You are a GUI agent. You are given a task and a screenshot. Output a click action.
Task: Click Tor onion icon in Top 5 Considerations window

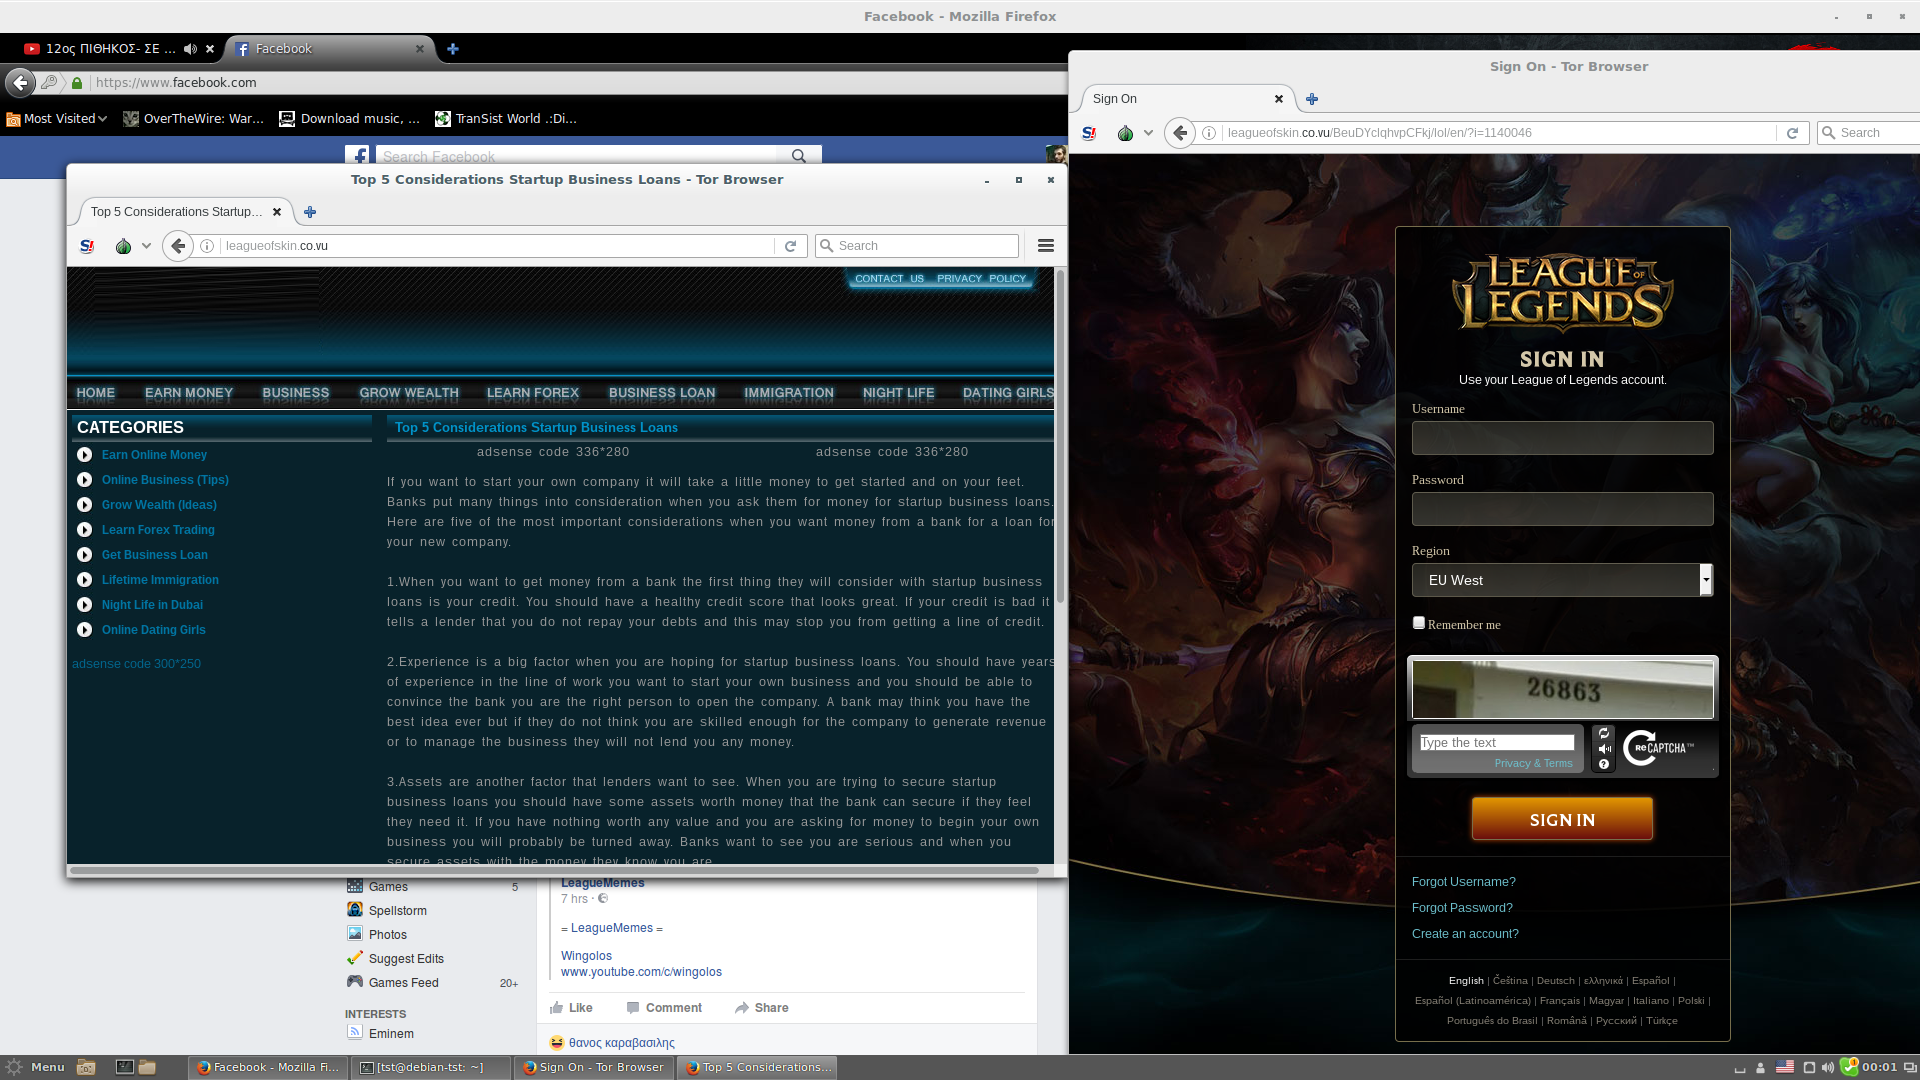[123, 246]
